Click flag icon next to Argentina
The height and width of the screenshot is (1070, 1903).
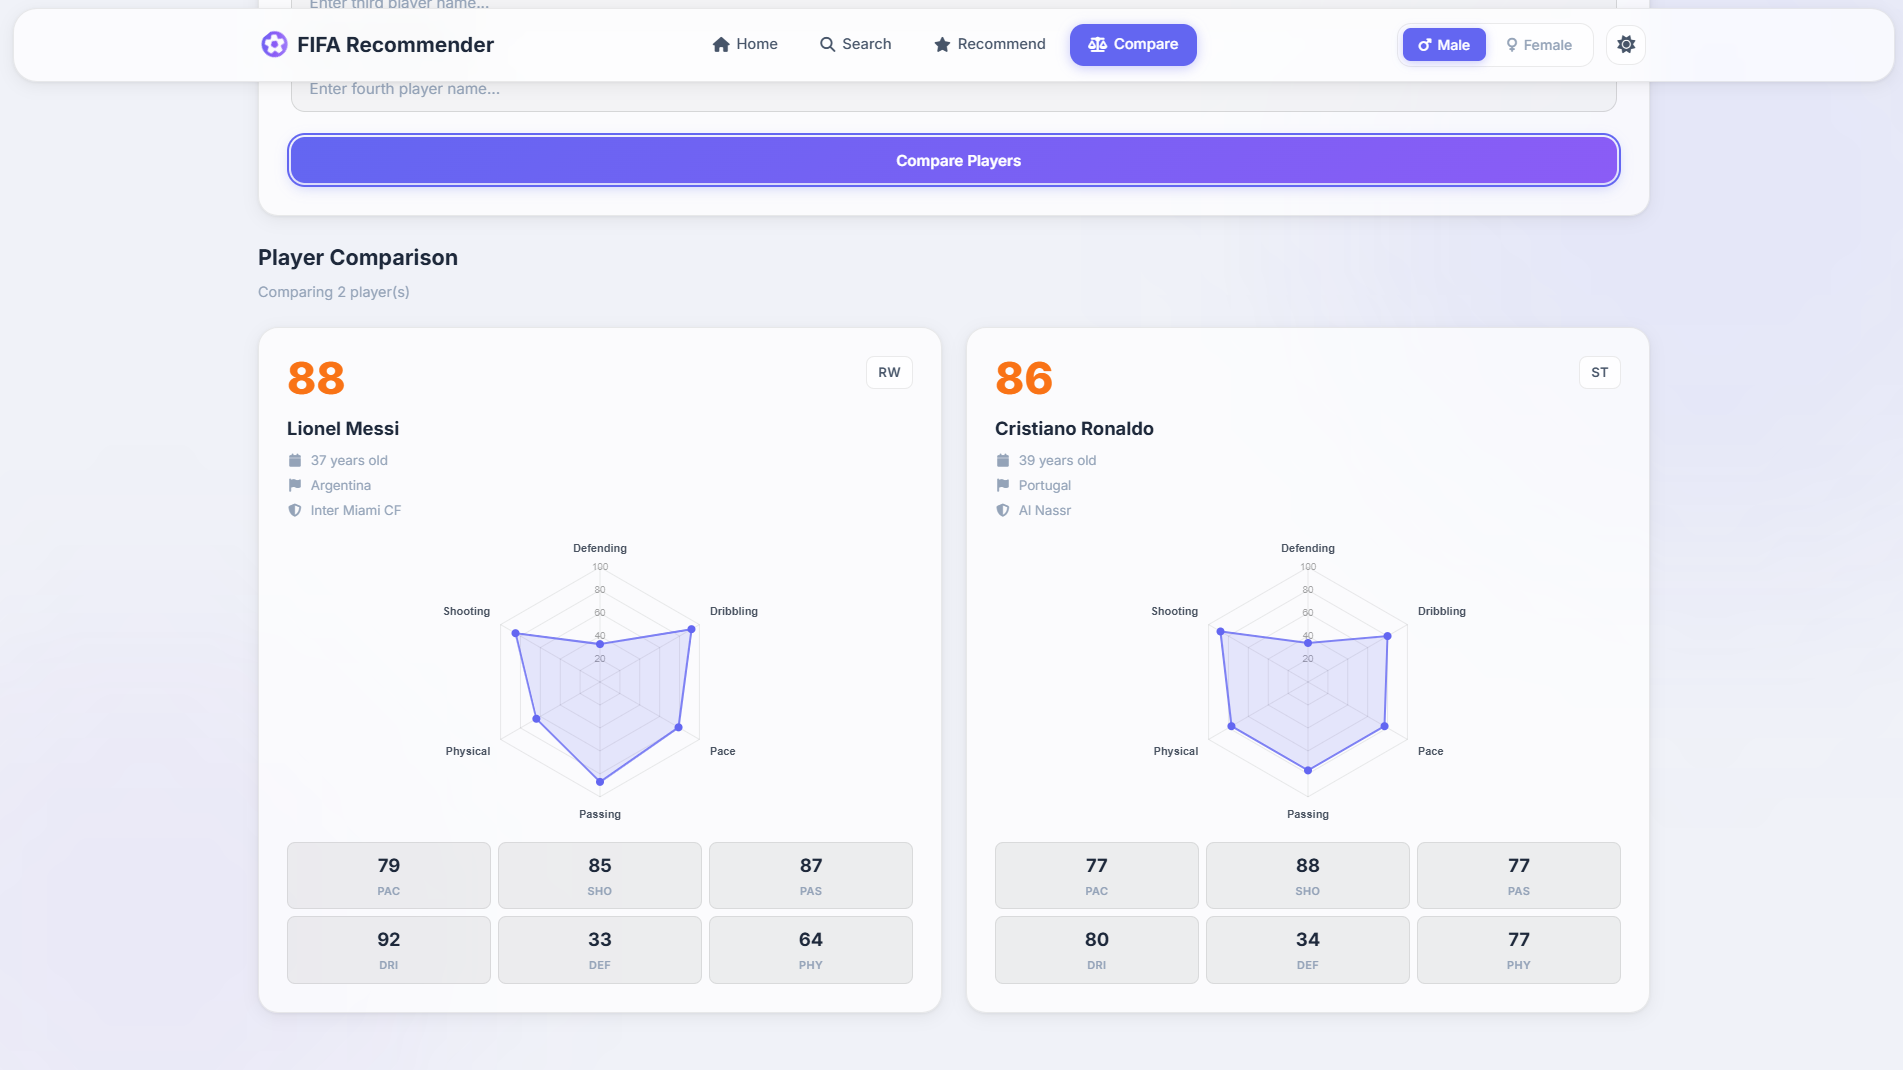coord(295,485)
